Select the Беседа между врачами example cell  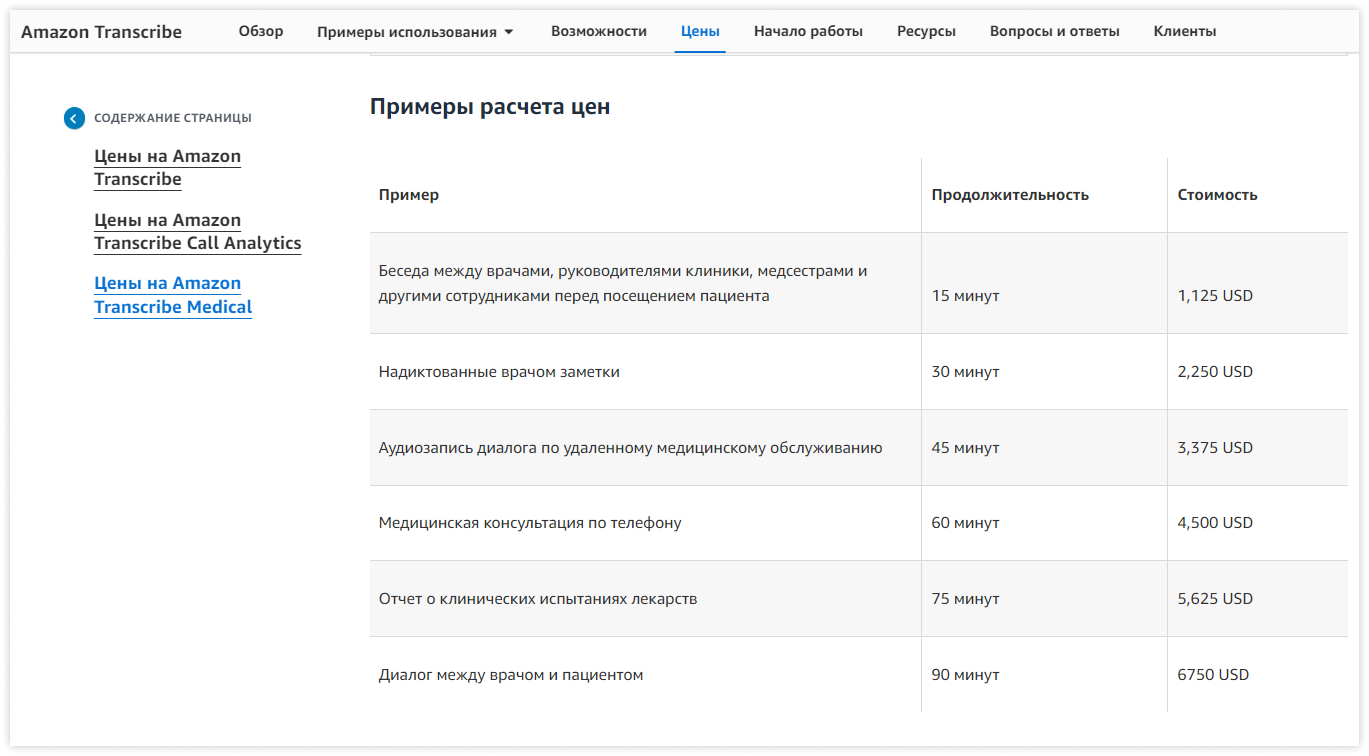(x=645, y=284)
